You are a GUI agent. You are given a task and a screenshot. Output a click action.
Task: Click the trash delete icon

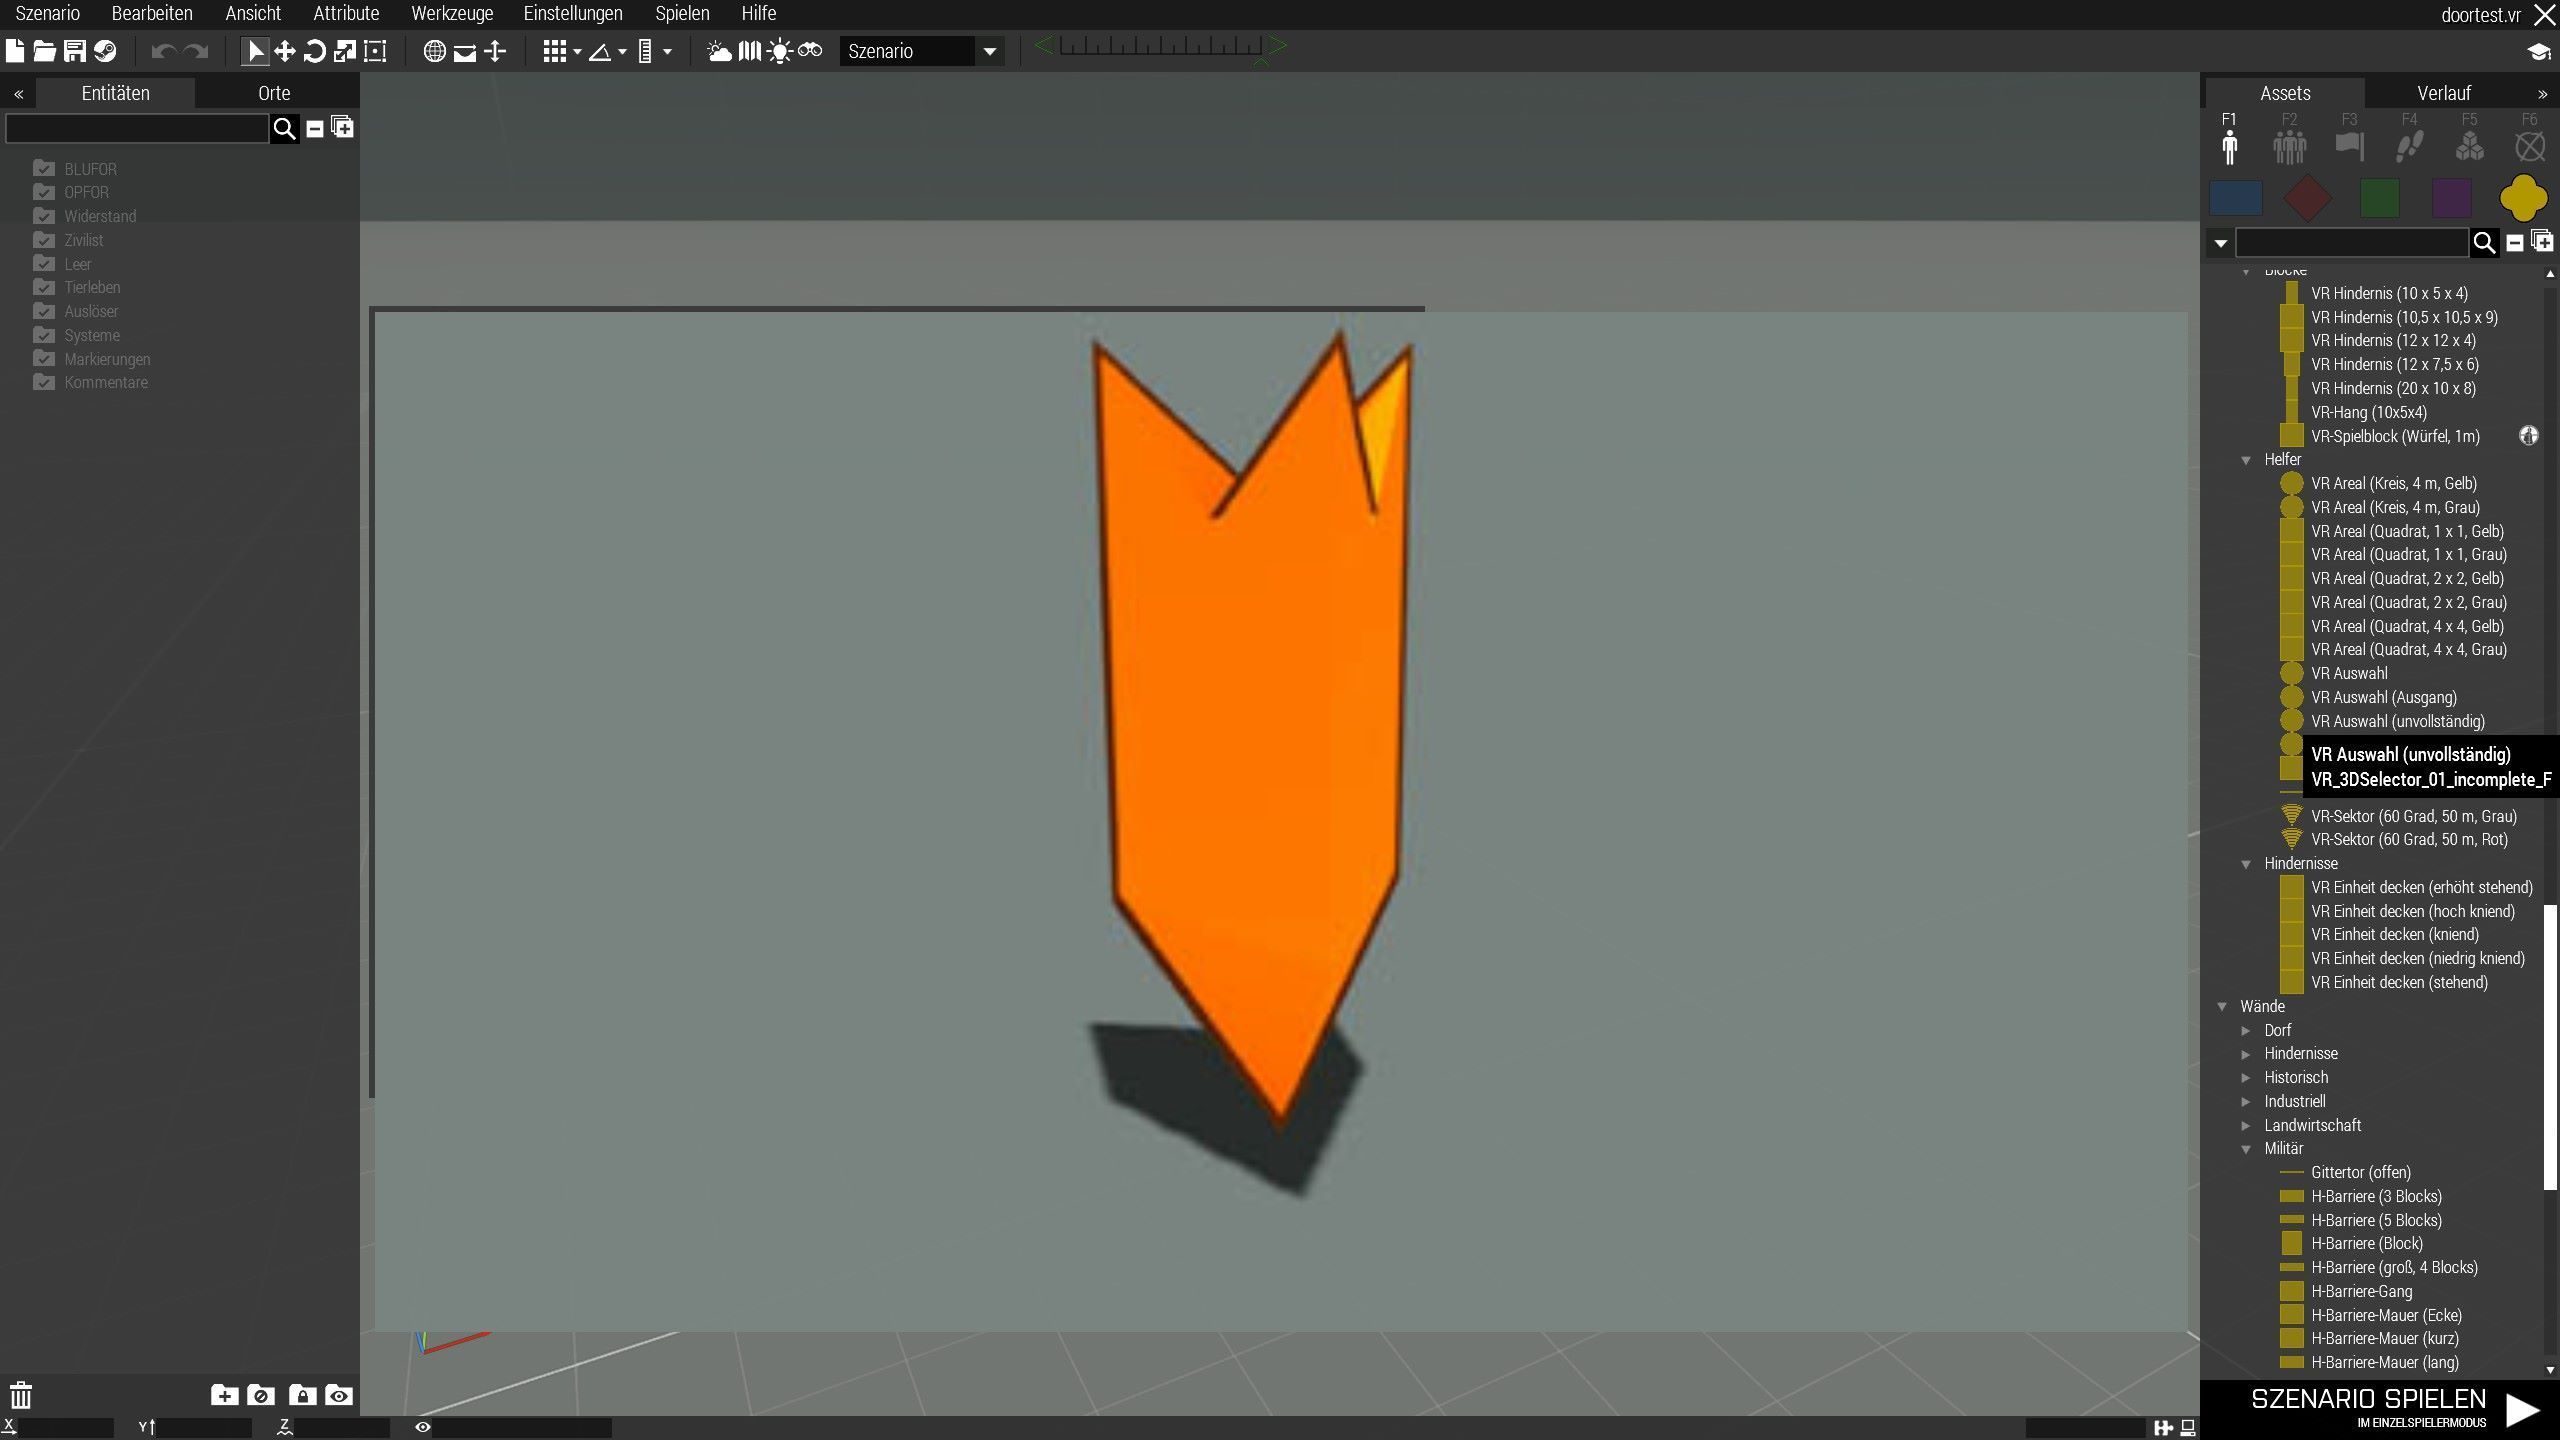click(x=21, y=1395)
